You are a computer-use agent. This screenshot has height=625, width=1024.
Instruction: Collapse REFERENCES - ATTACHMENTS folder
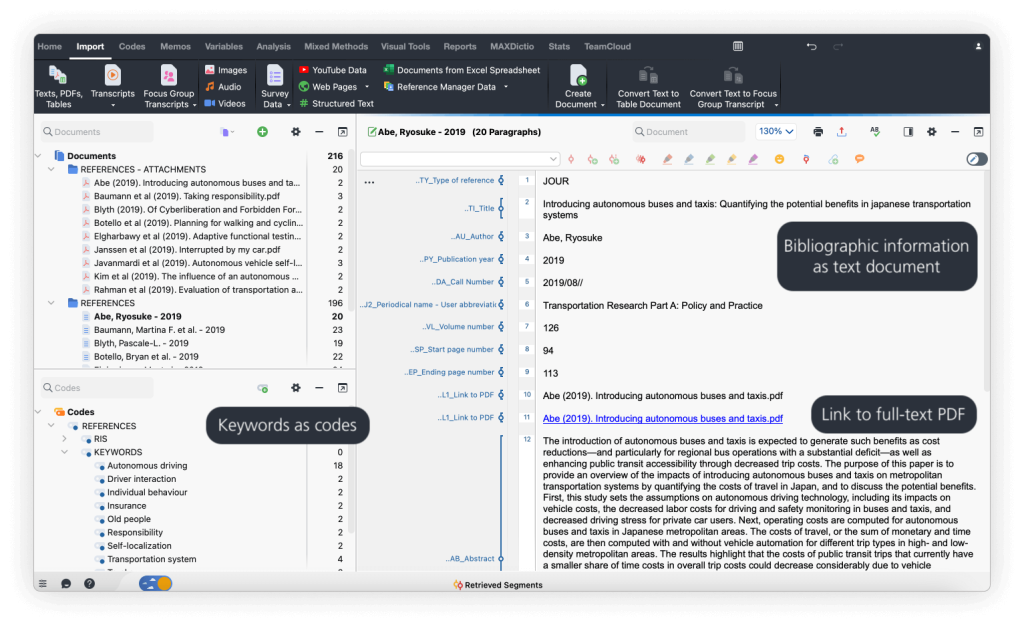(x=51, y=169)
